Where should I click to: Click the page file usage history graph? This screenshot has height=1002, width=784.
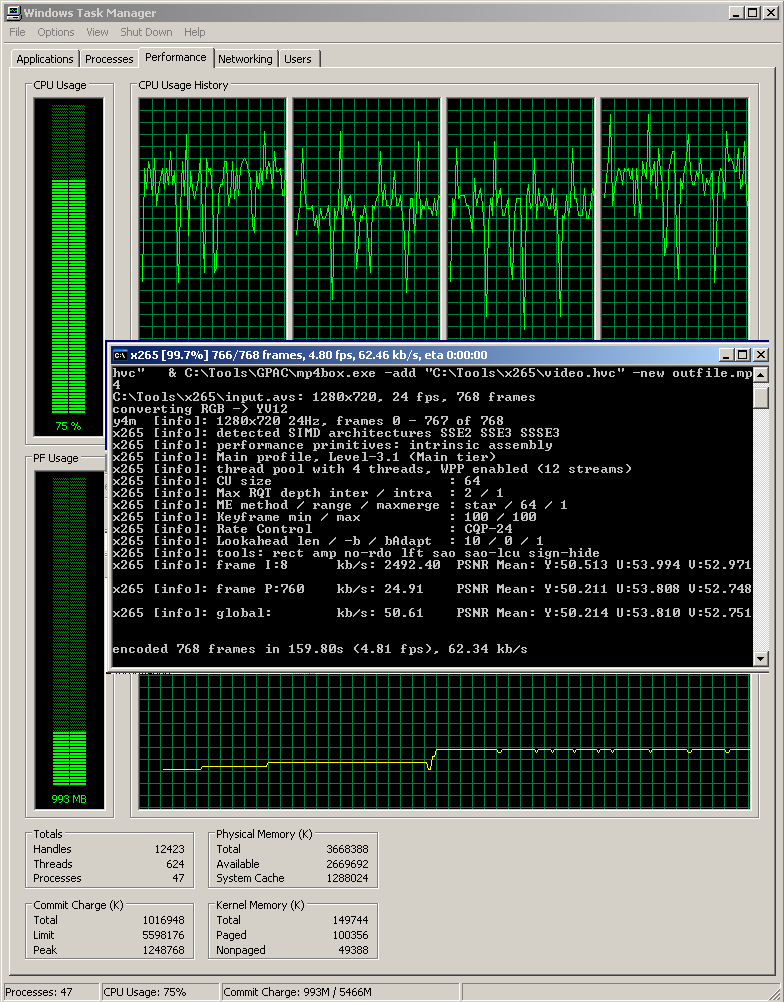coord(444,741)
